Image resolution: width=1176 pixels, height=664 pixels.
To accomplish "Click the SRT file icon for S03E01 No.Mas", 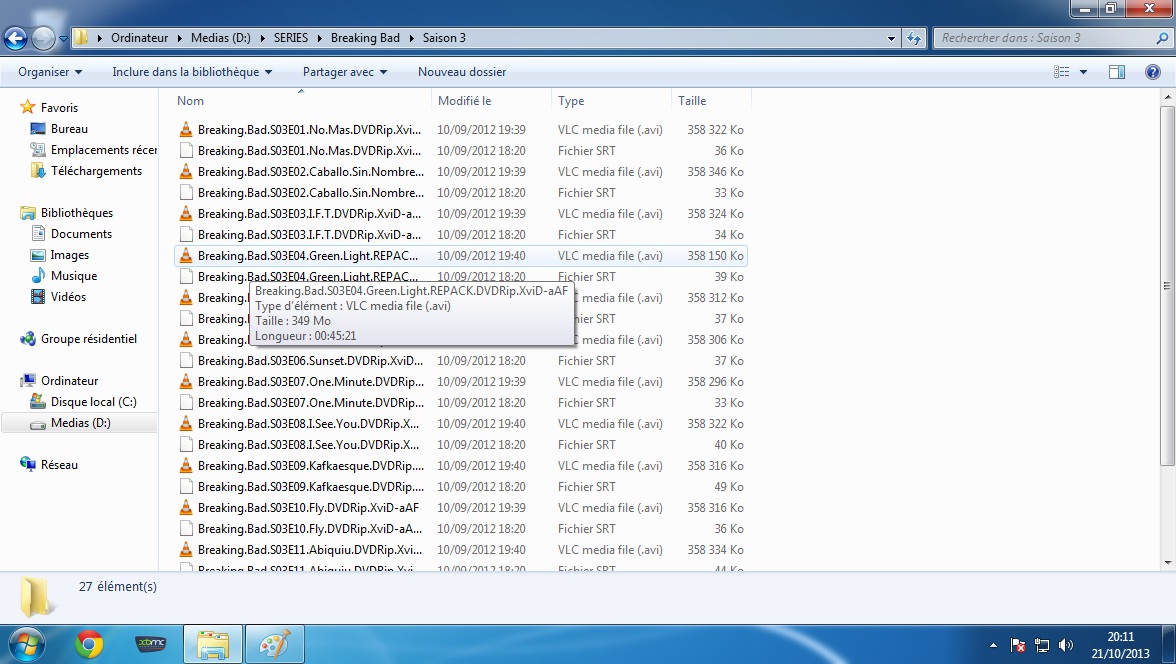I will click(x=186, y=151).
